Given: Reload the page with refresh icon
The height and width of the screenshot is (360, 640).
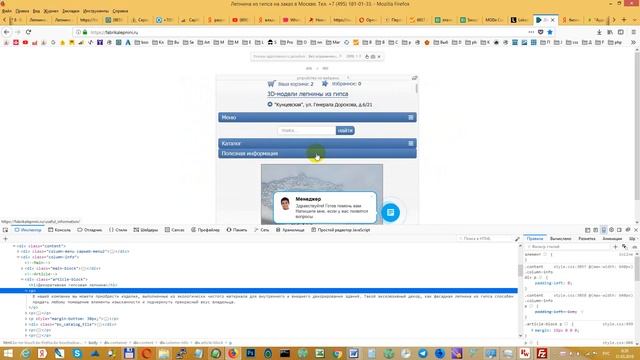Looking at the screenshot, I should tap(28, 32).
